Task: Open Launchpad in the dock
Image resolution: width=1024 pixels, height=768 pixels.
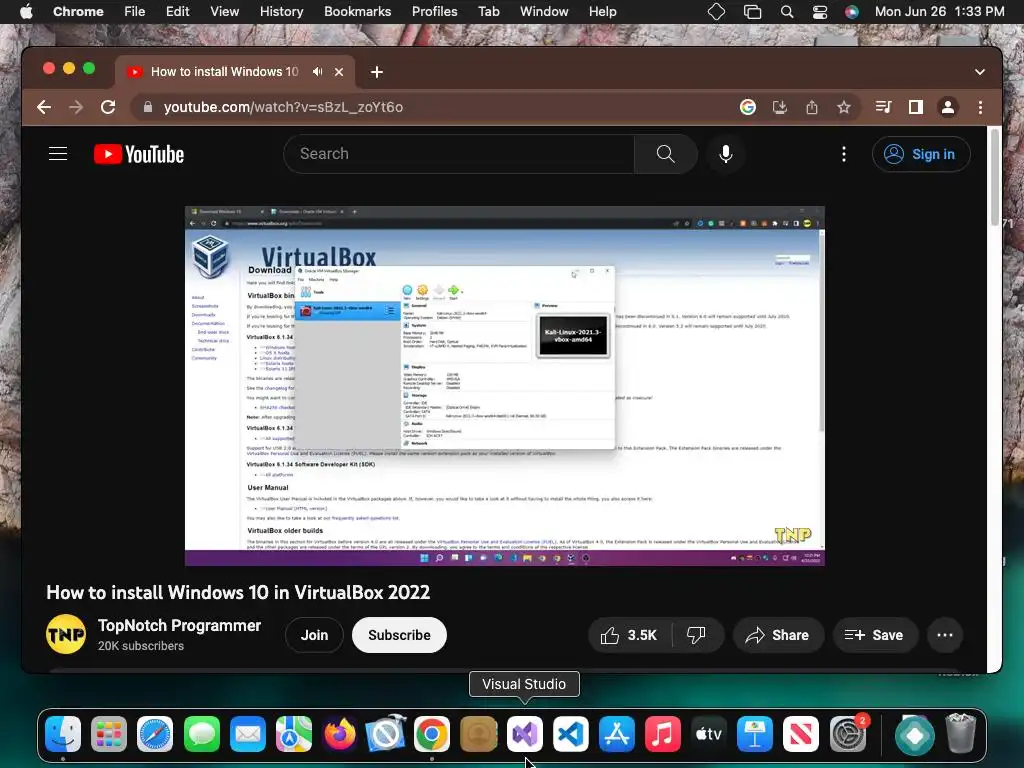Action: click(x=108, y=734)
